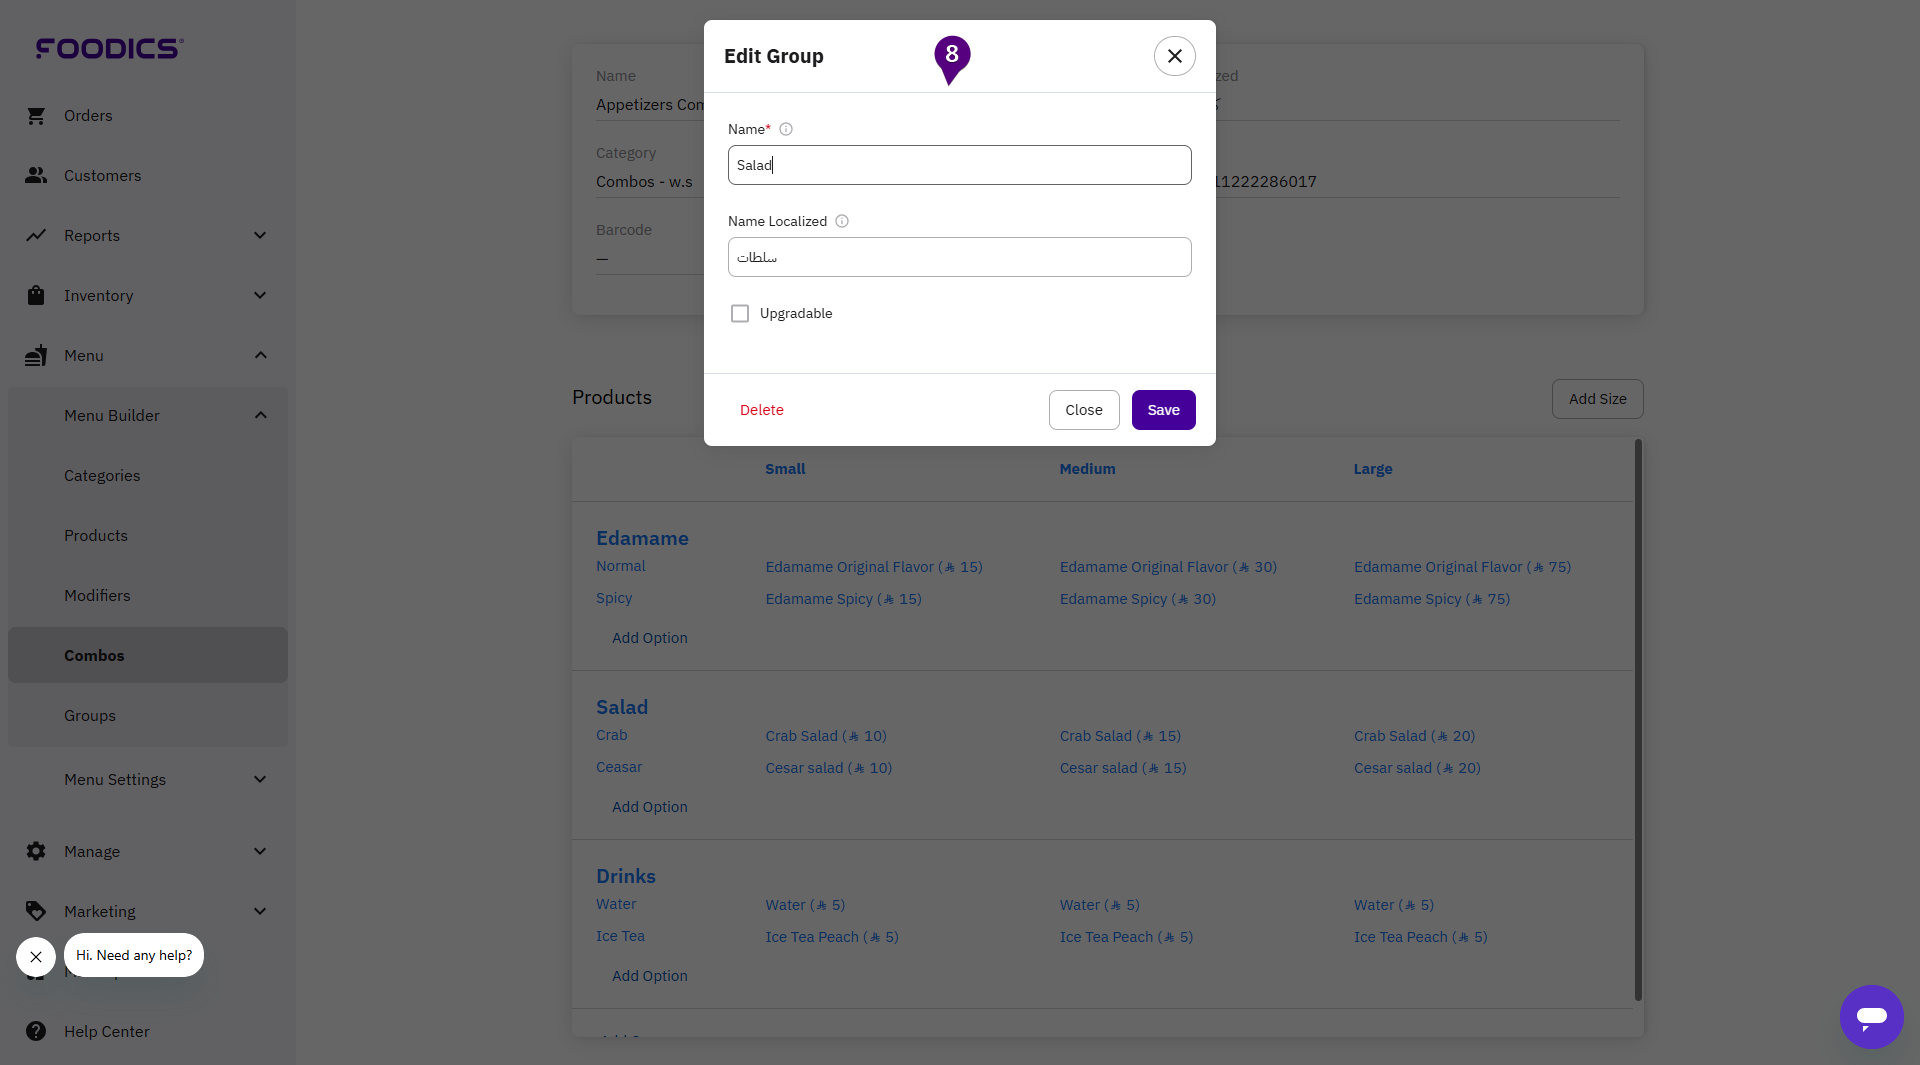Click the info icon beside Name label
1920x1065 pixels.
(x=786, y=129)
